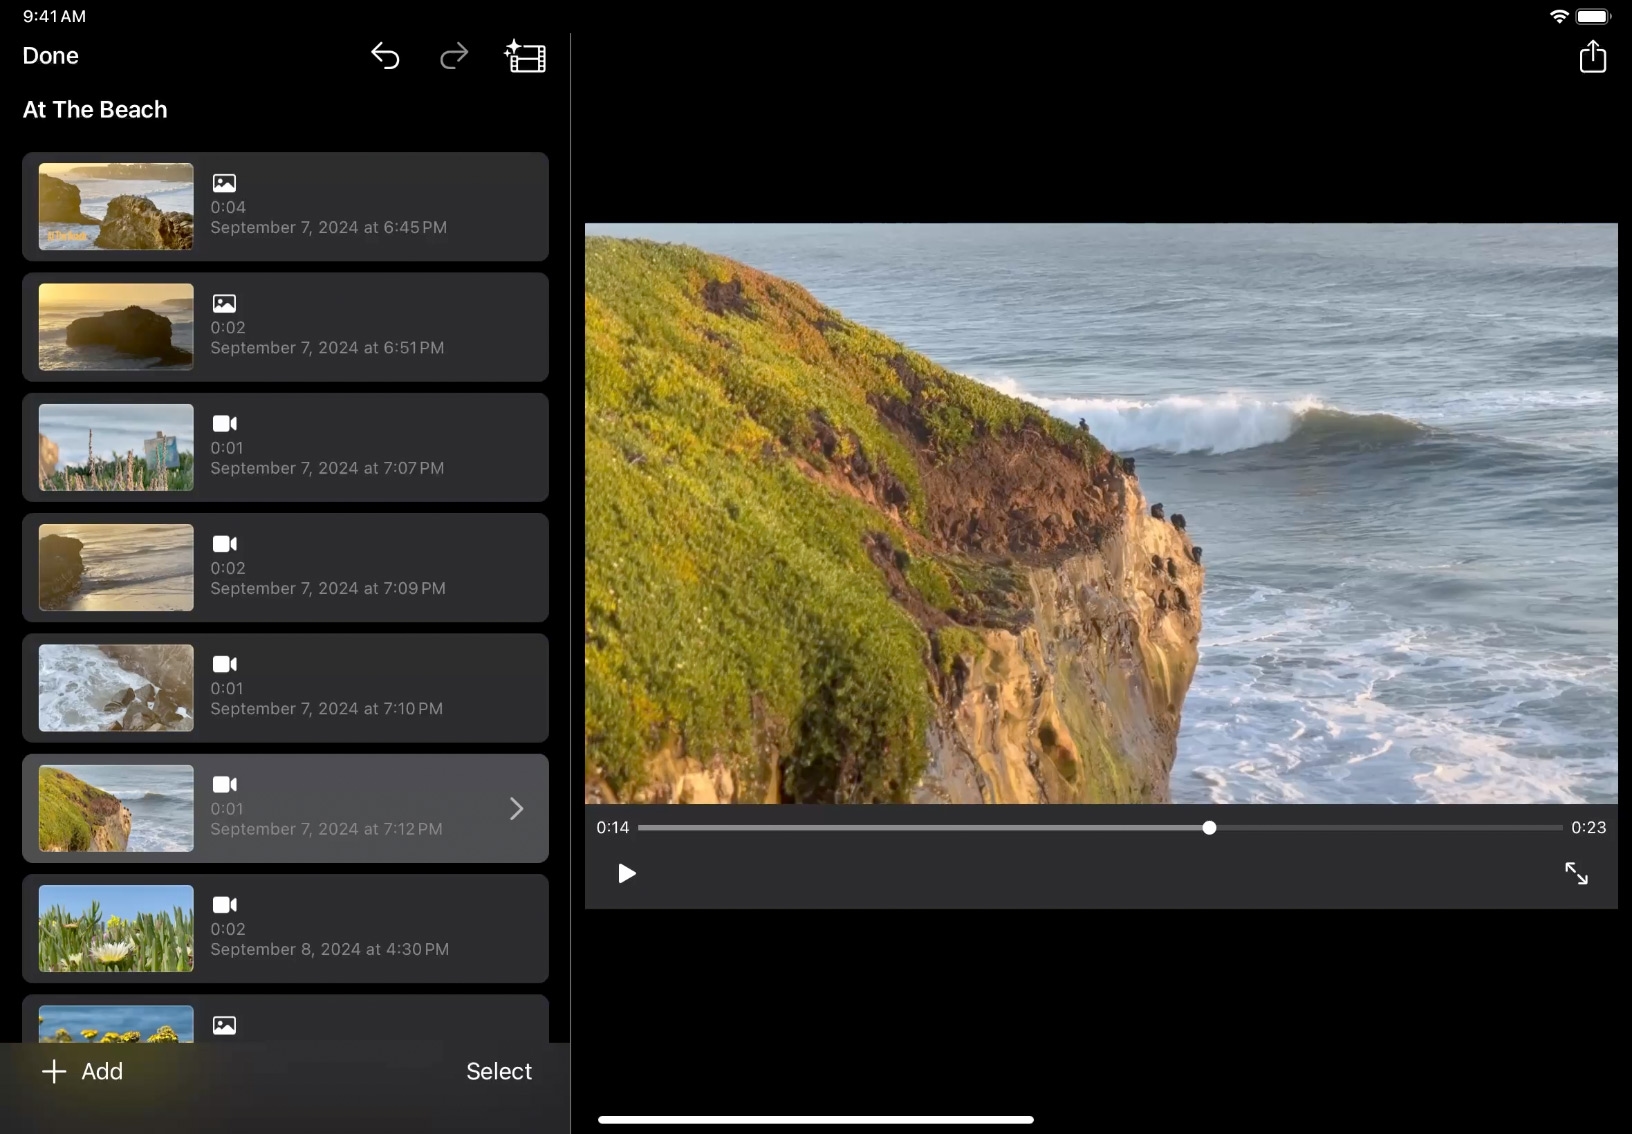Click the text 'September 7, 2024 at 7:10 PM'

pos(327,708)
